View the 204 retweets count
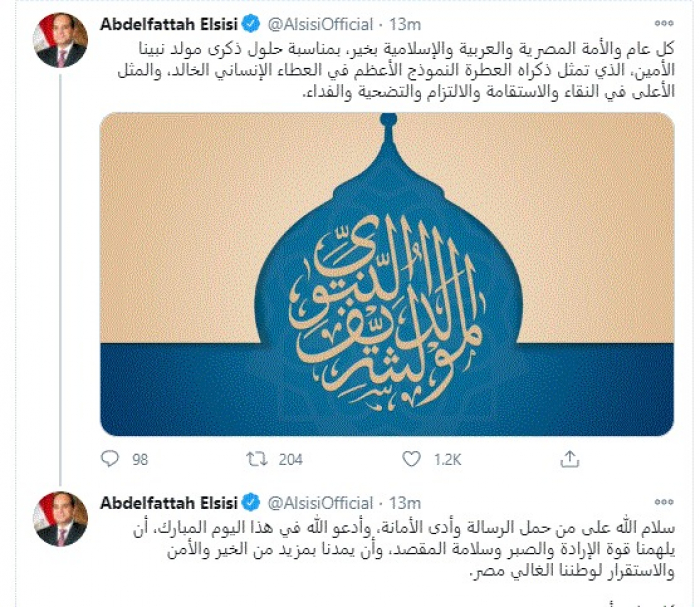This screenshot has height=607, width=700. point(291,459)
